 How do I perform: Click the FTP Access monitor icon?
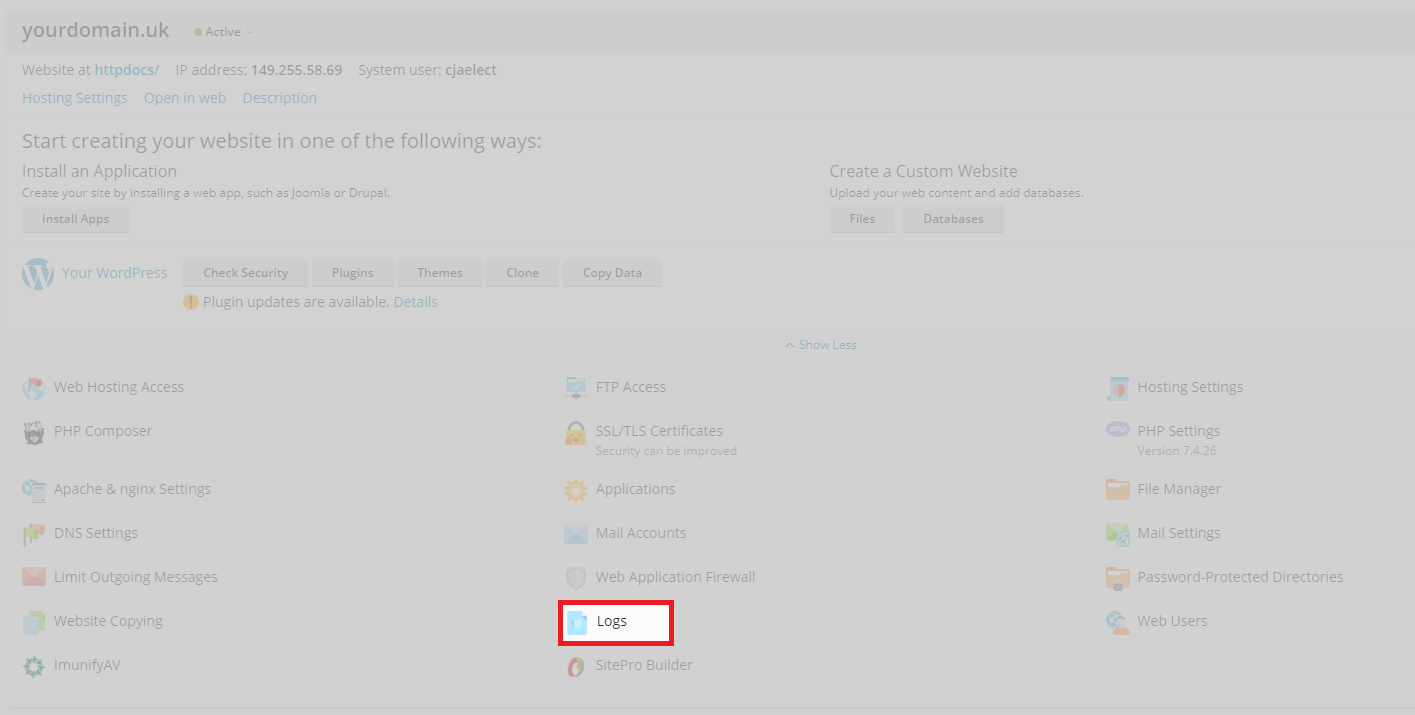click(576, 388)
